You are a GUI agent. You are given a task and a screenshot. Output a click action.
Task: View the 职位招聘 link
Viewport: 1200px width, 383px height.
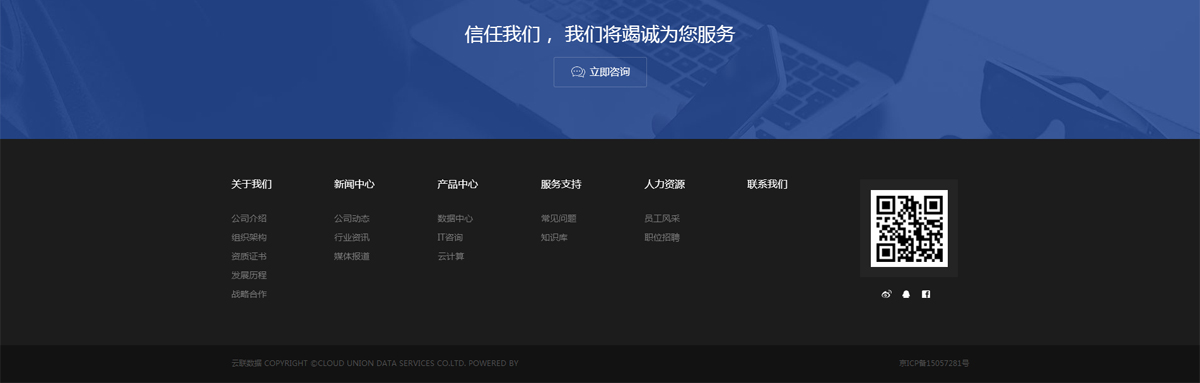[x=662, y=237]
